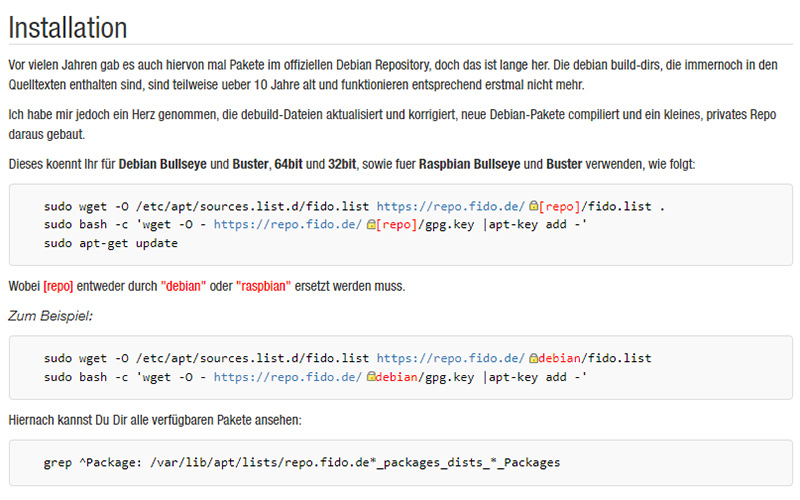The width and height of the screenshot is (800, 500).
Task: Click the italic 'Zum Beispiel:' text
Action: pyautogui.click(x=51, y=316)
